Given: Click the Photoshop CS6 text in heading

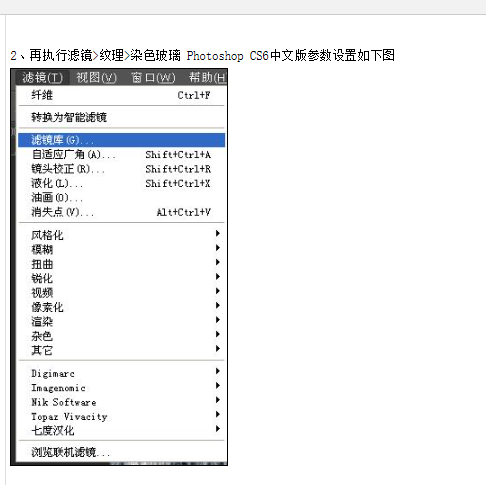Looking at the screenshot, I should pyautogui.click(x=228, y=56).
